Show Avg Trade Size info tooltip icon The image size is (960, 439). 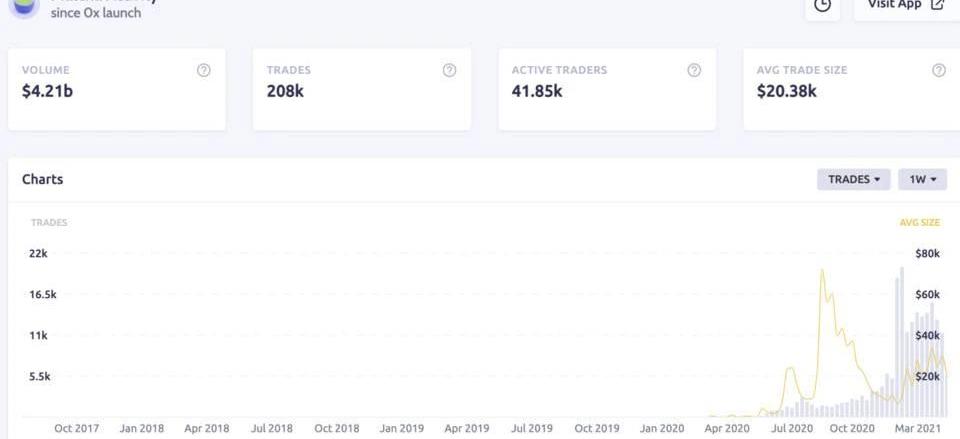pyautogui.click(x=939, y=70)
